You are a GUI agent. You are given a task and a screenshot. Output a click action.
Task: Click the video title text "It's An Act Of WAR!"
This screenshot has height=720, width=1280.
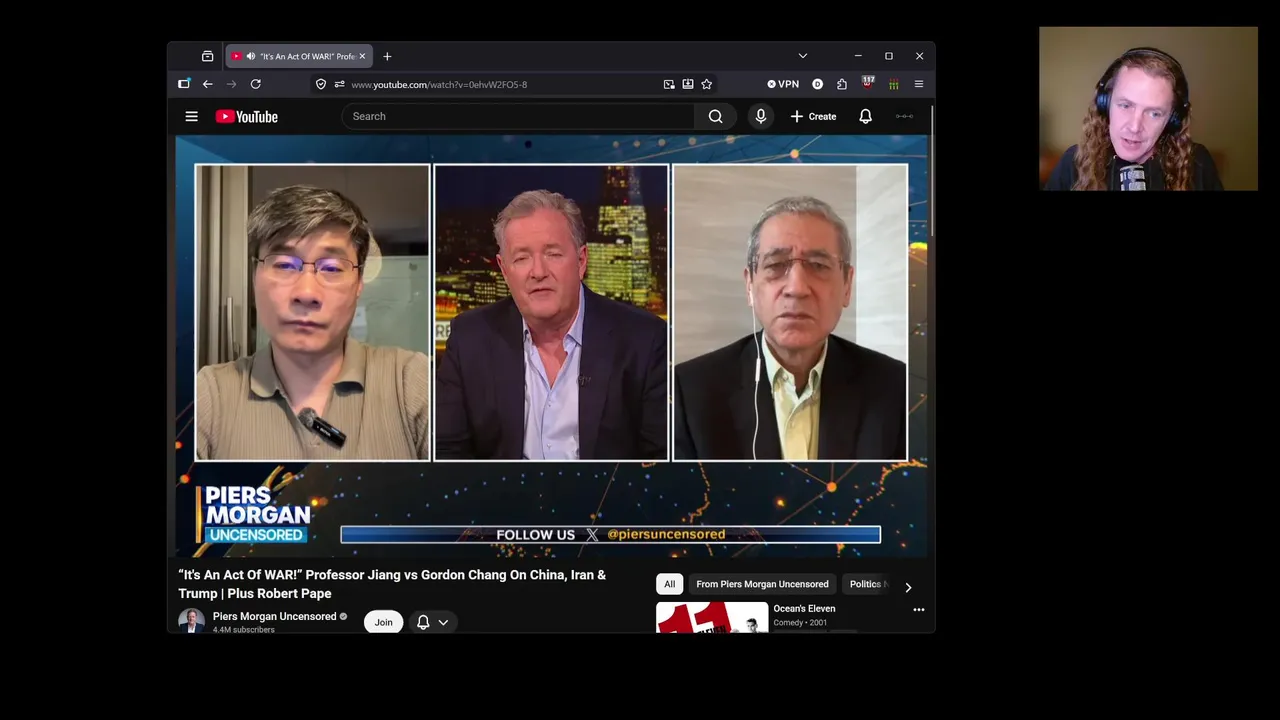point(240,575)
